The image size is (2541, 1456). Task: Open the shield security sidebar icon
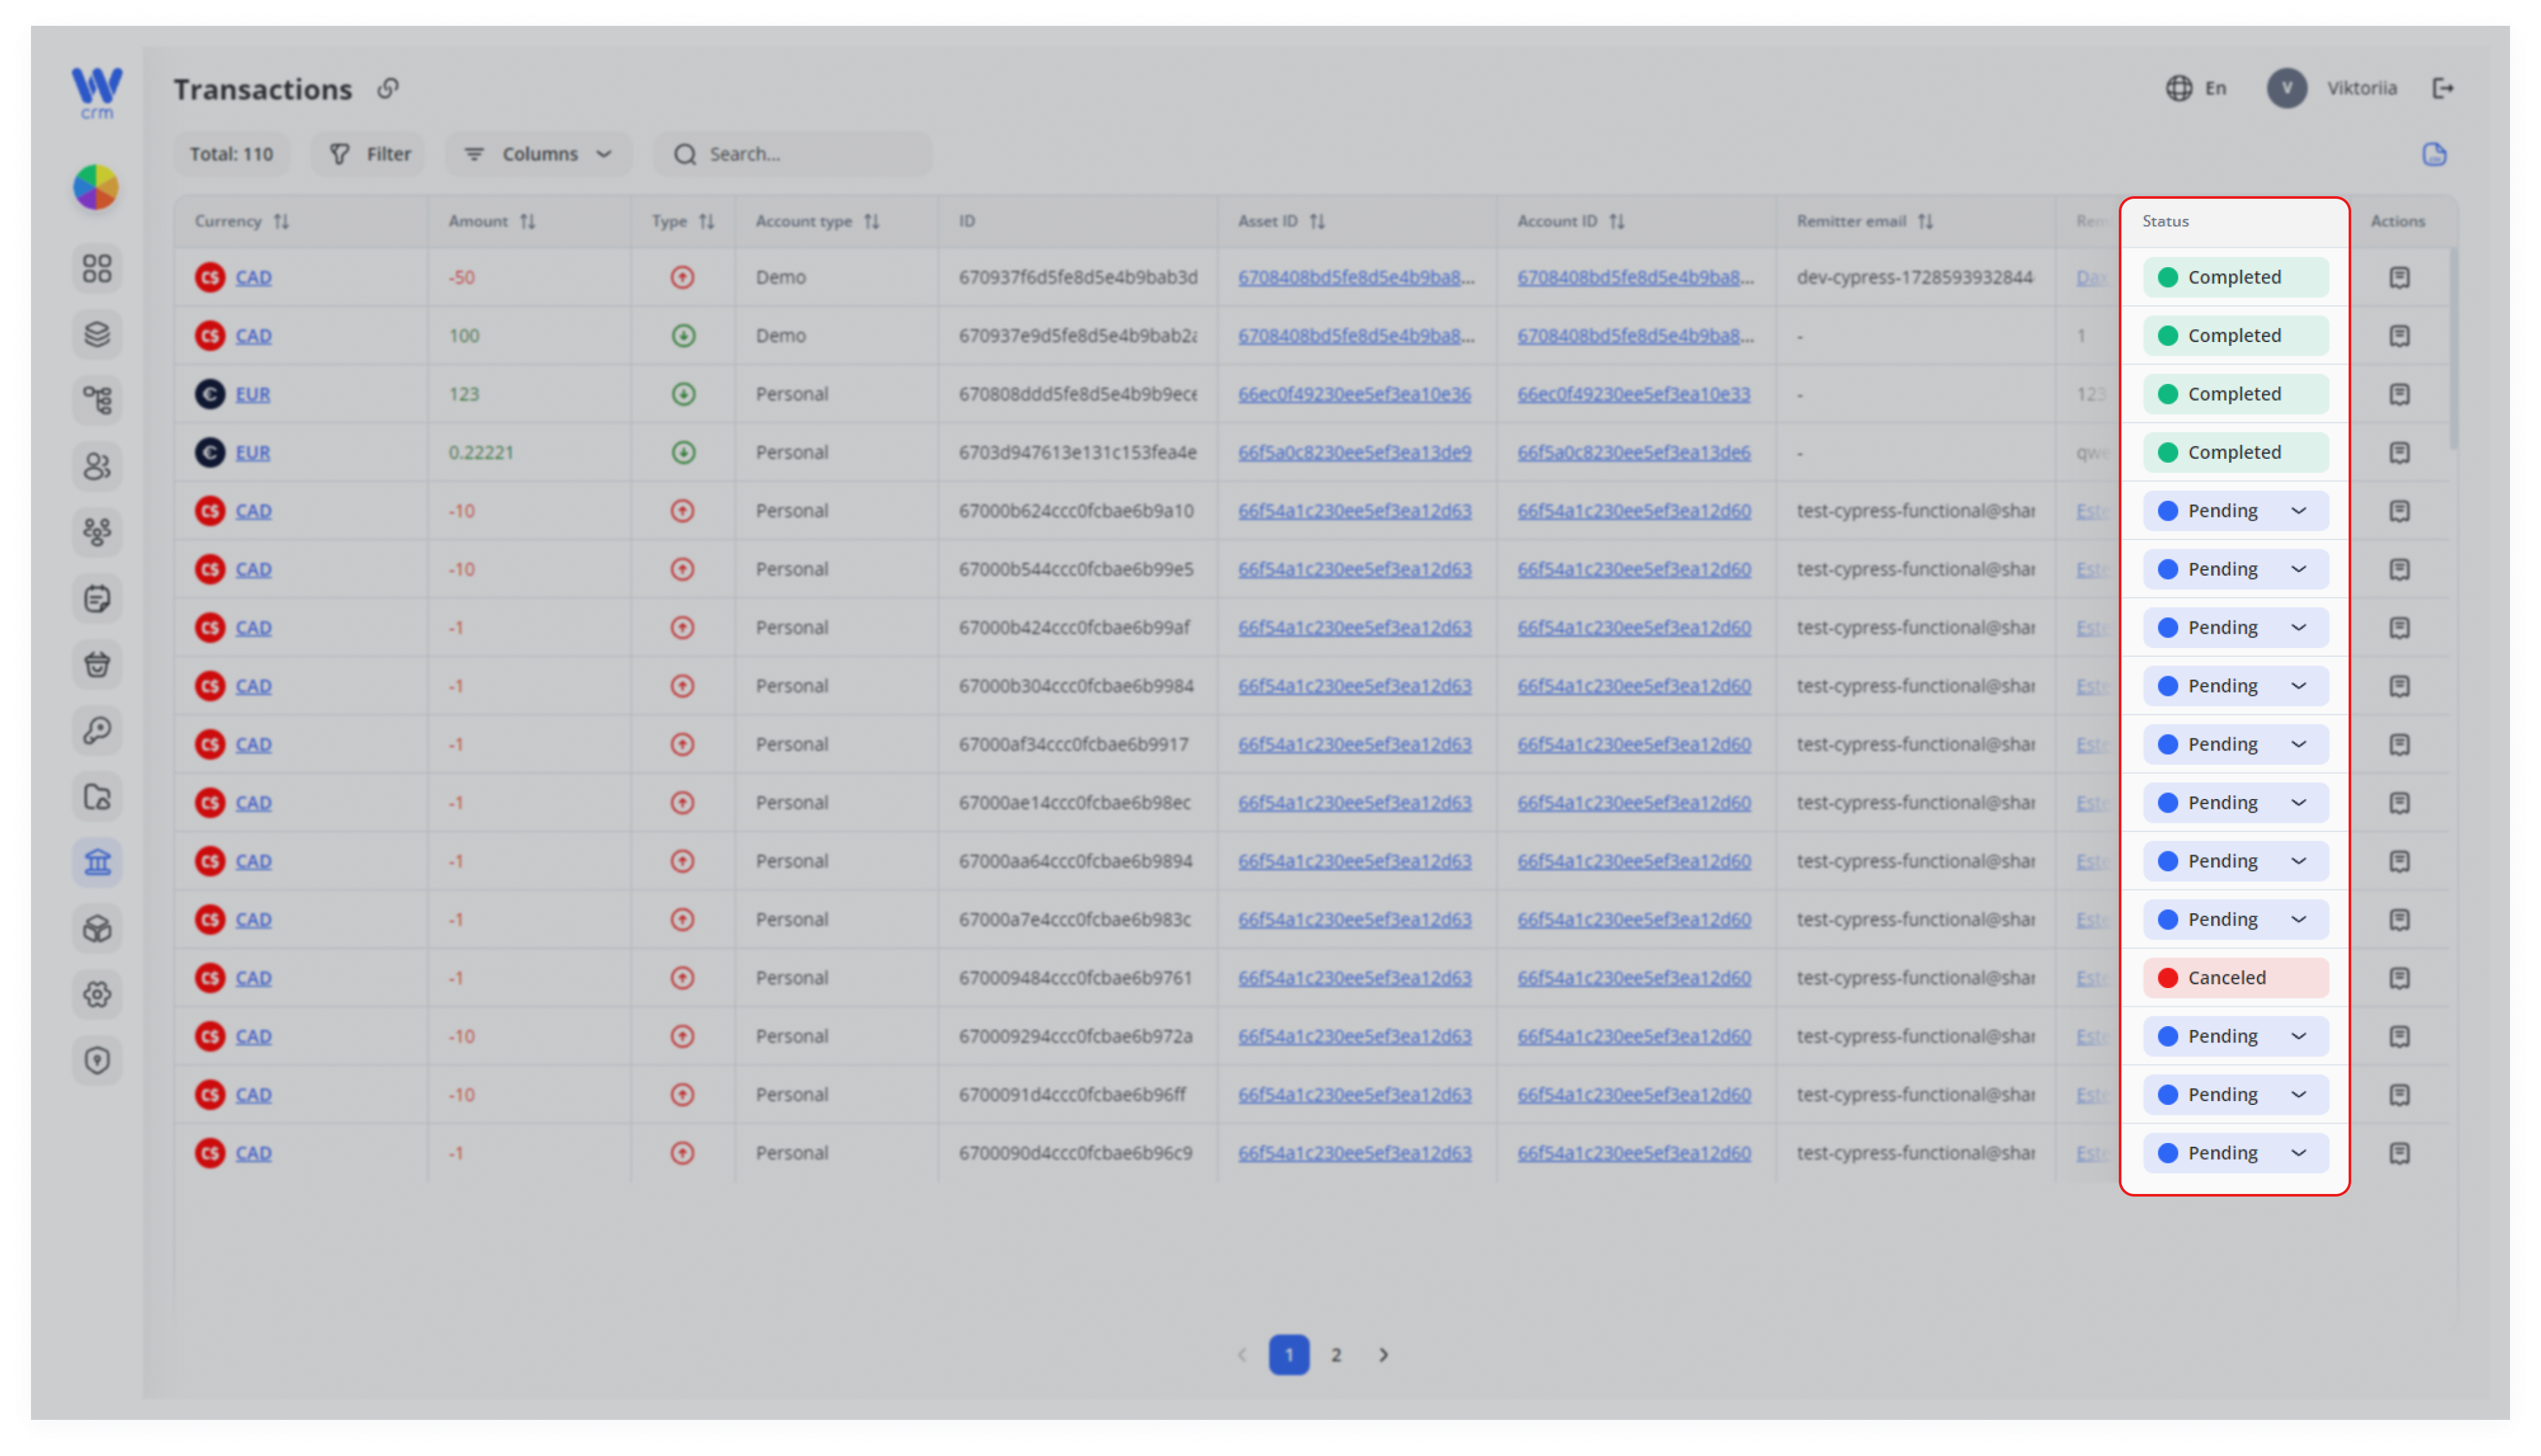(x=97, y=1060)
